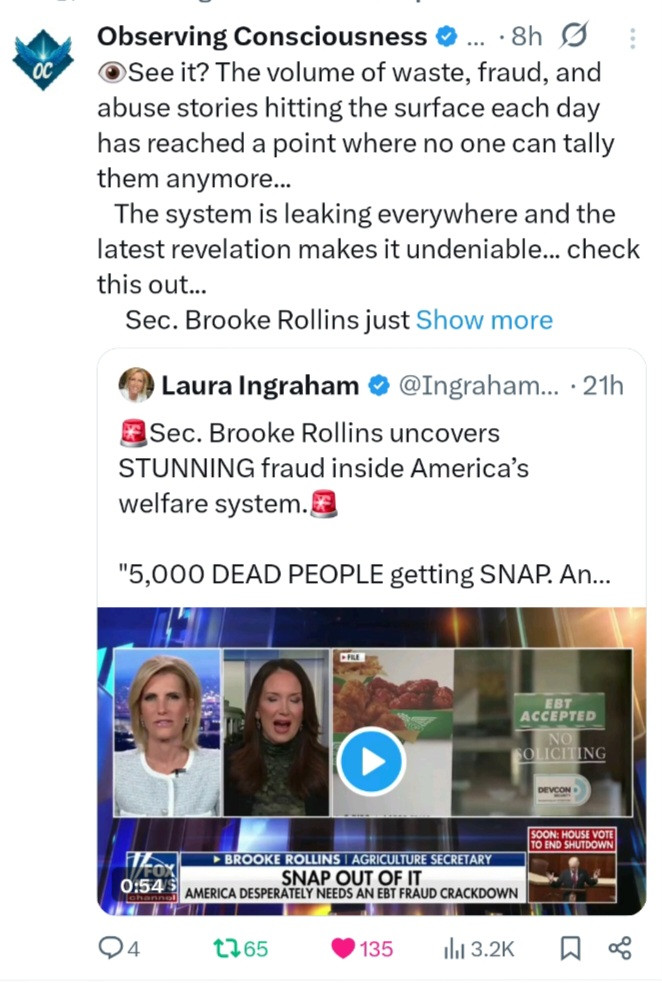This screenshot has height=983, width=662.
Task: Click the 8h post timestamp
Action: [526, 38]
